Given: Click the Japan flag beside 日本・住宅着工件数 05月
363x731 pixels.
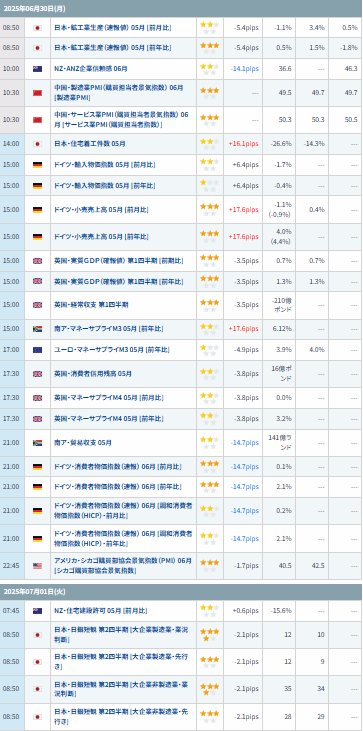Looking at the screenshot, I should [37, 144].
